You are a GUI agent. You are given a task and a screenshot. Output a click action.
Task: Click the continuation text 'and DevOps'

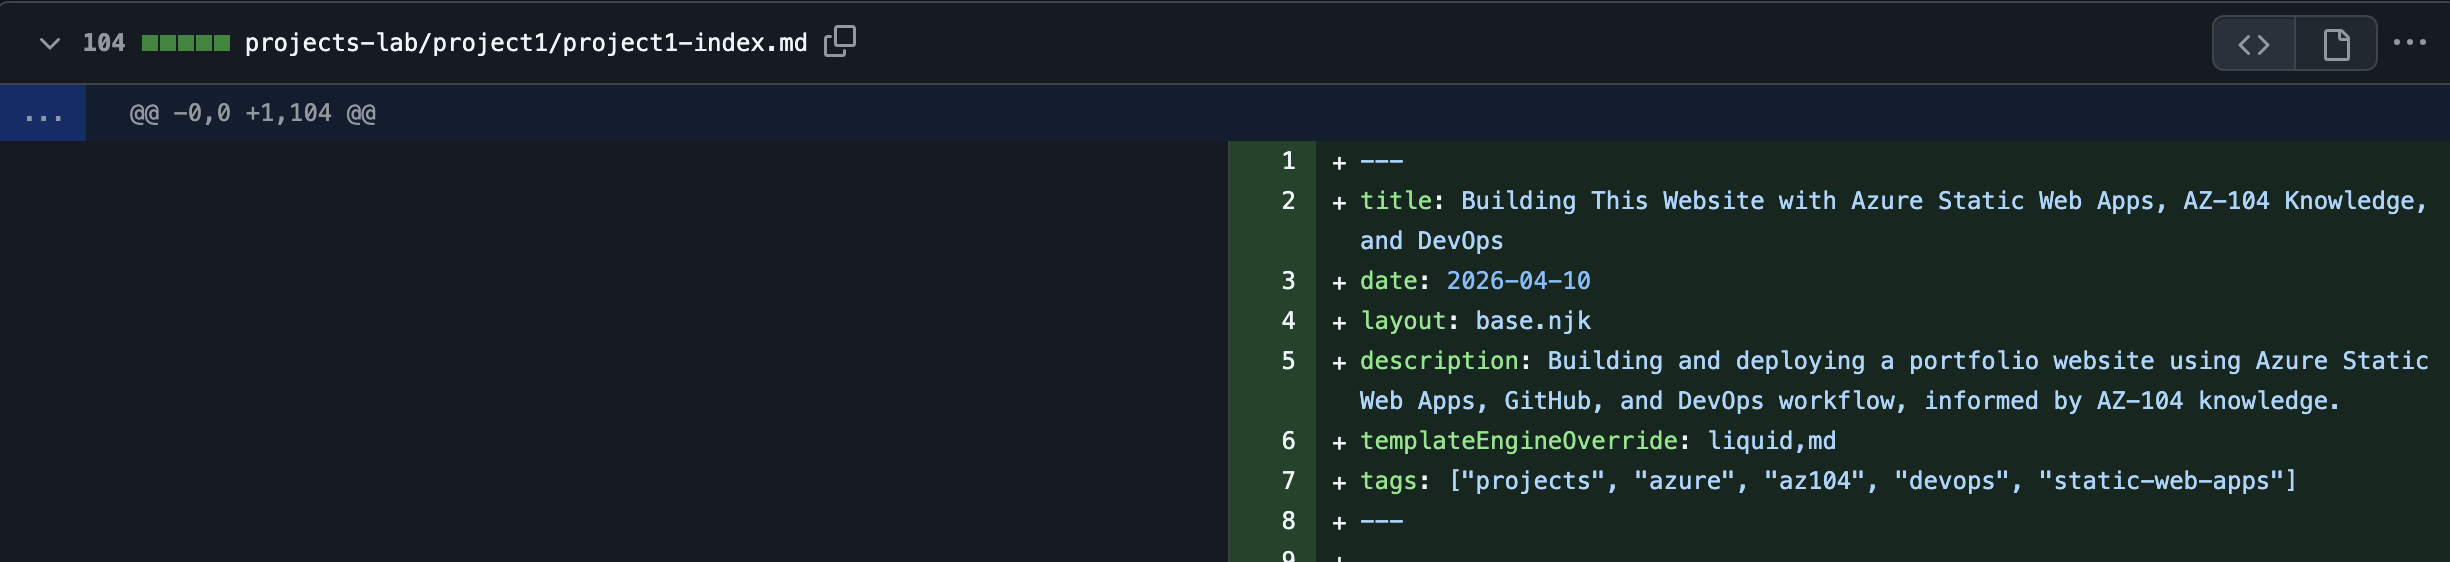[x=1431, y=241]
